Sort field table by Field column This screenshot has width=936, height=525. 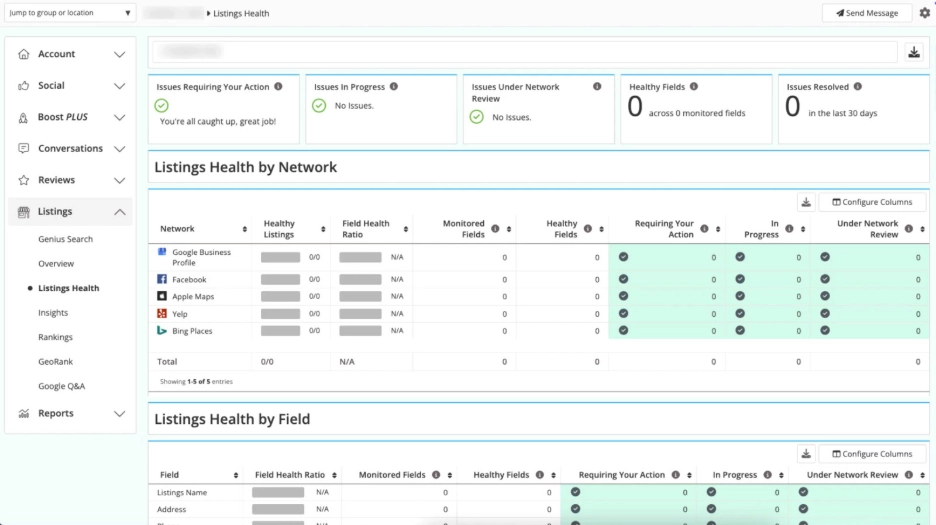point(236,475)
